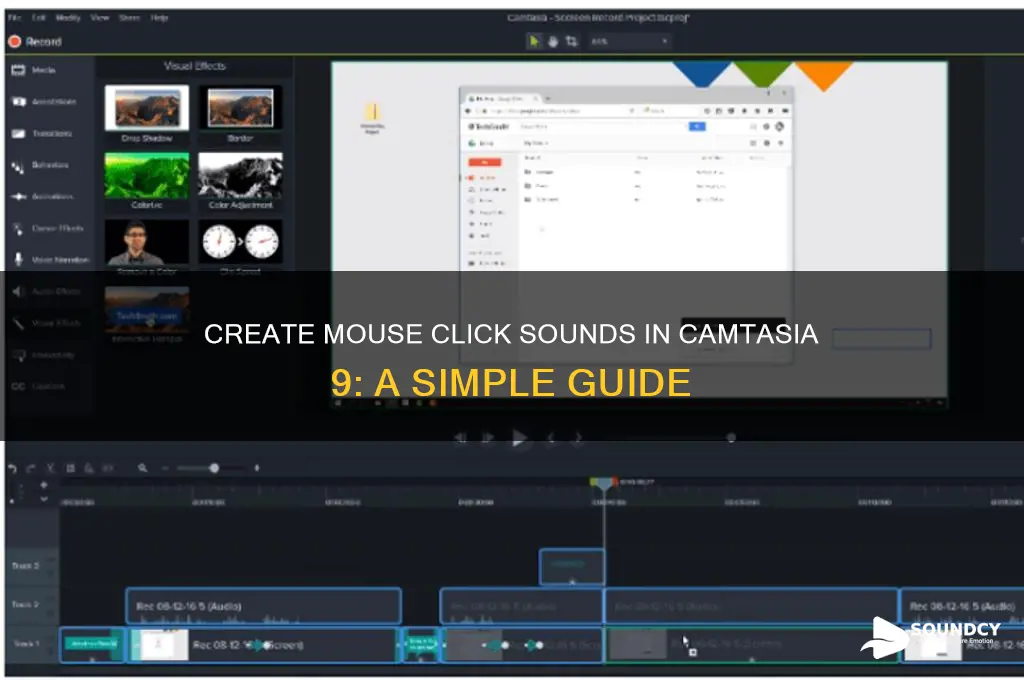Select the Colorize effect thumbnail

point(147,176)
